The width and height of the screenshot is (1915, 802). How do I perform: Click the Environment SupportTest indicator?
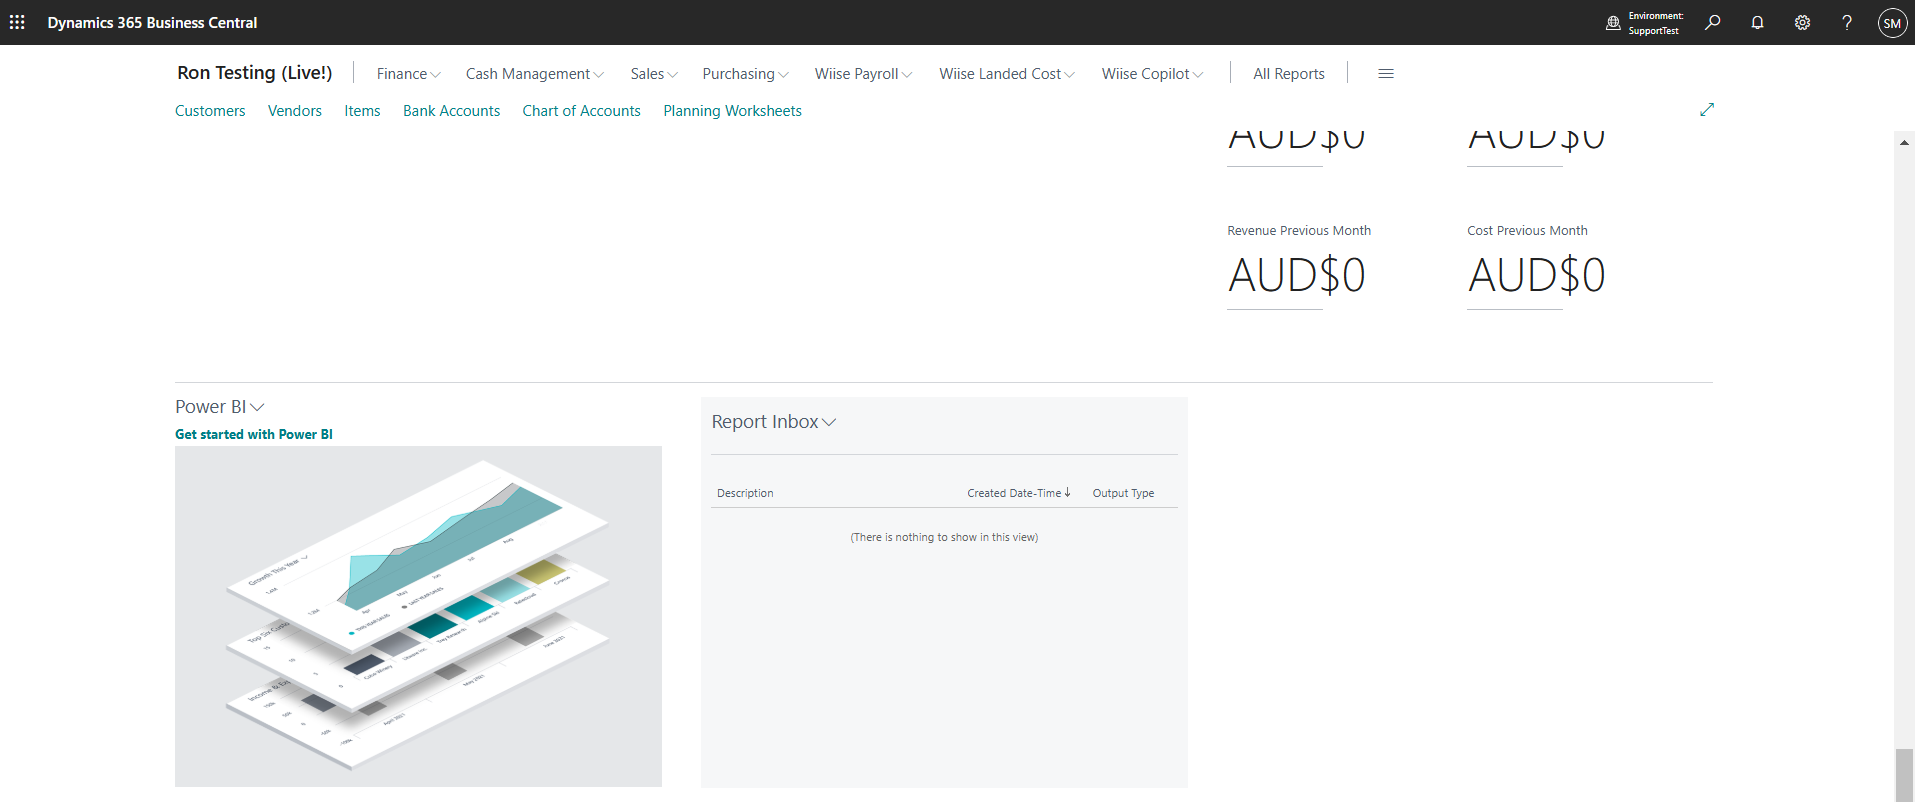(x=1645, y=23)
